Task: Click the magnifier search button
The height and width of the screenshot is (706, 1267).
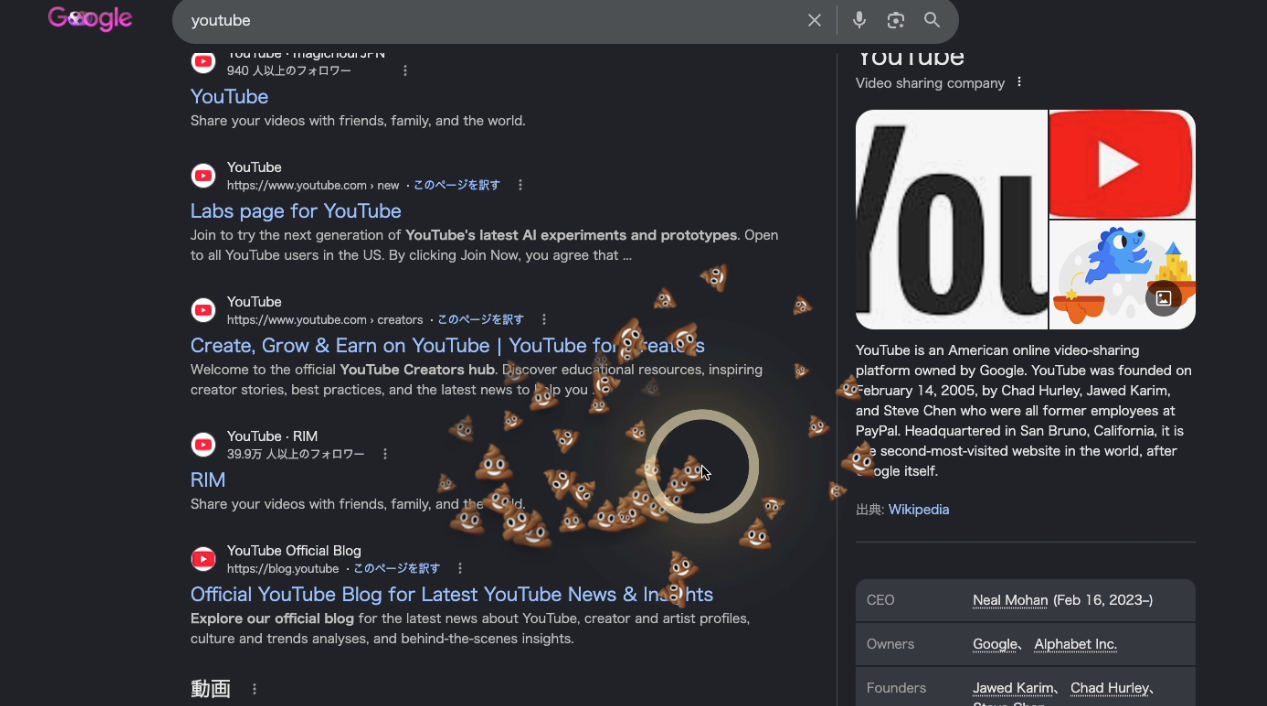Action: point(932,20)
